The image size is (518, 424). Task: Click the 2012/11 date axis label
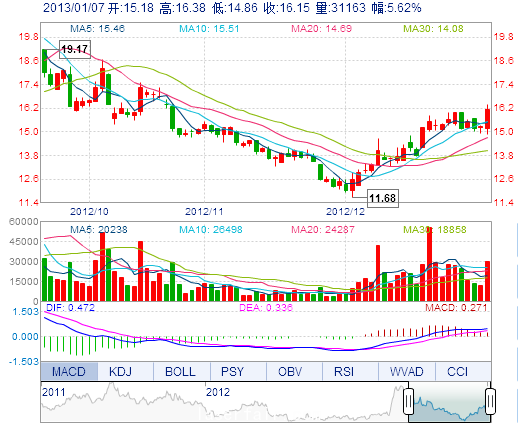(204, 211)
